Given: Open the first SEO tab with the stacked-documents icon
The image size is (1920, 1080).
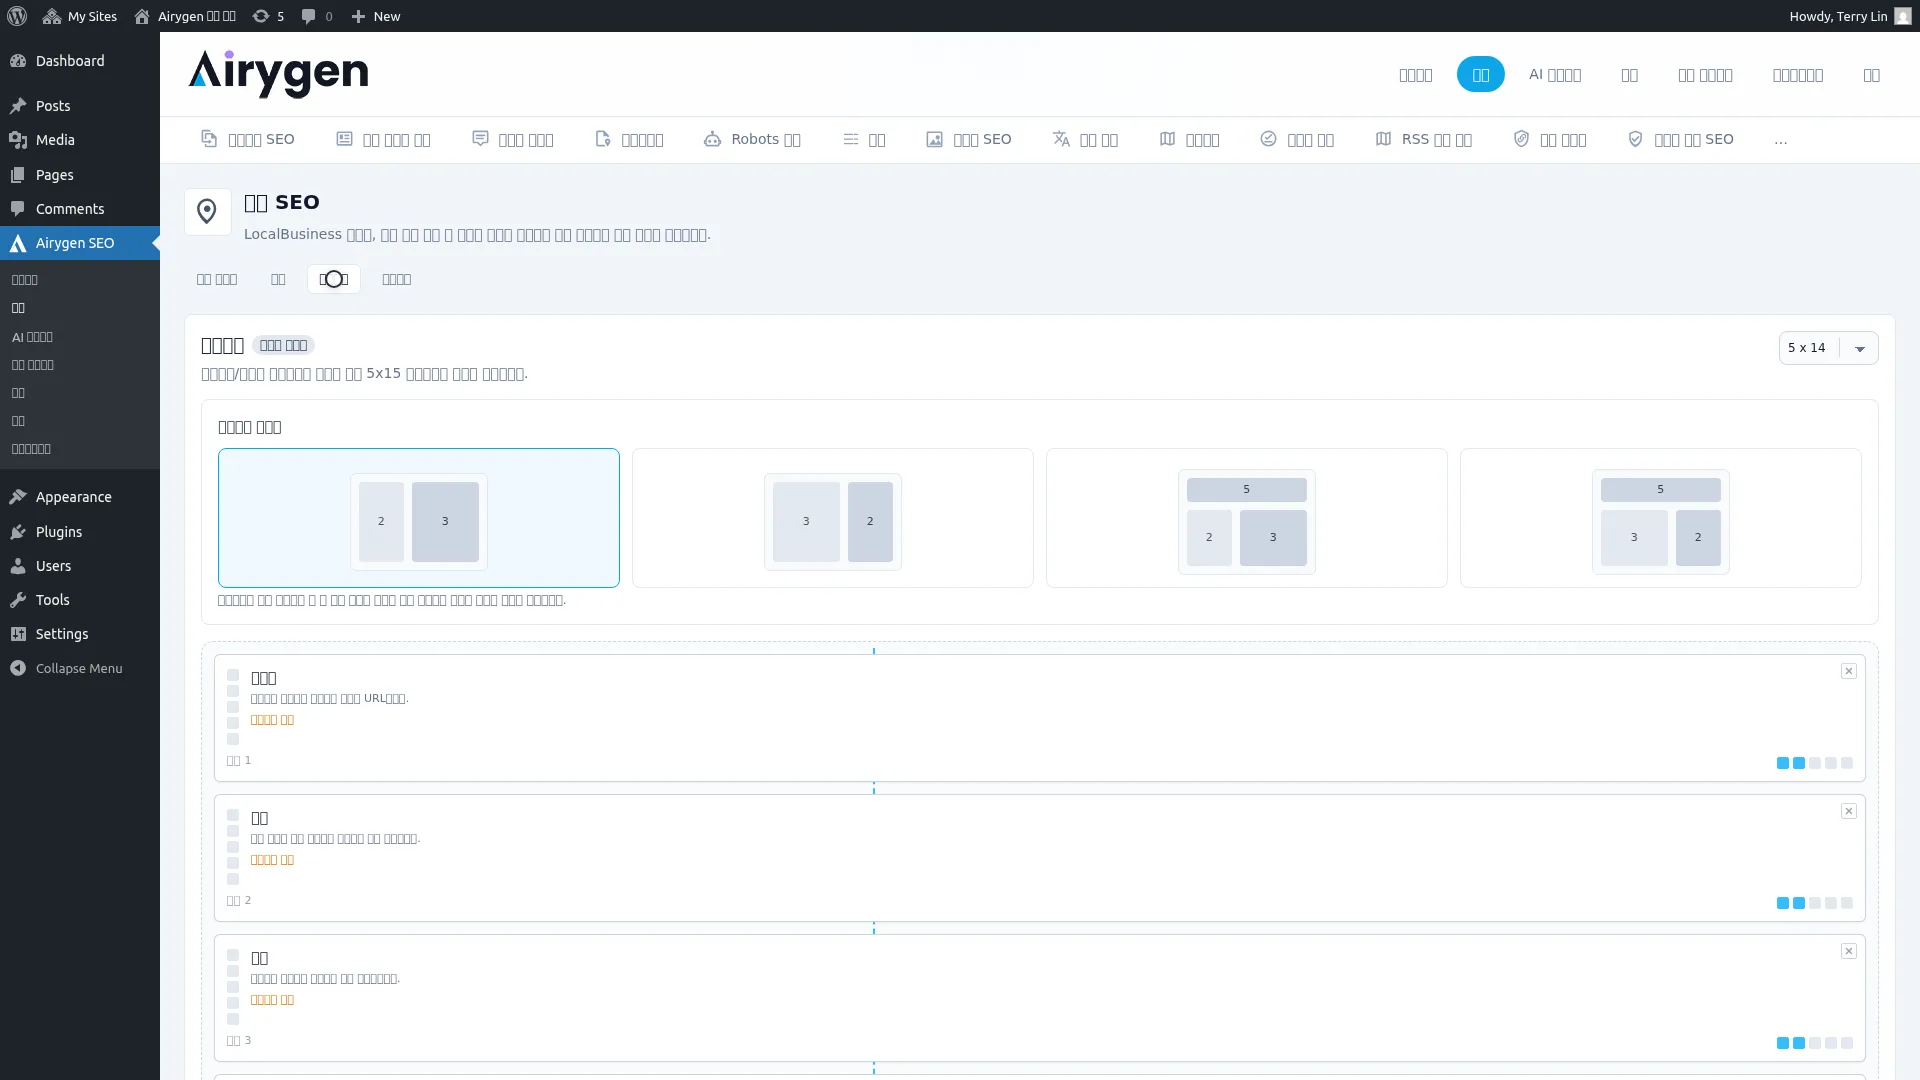Looking at the screenshot, I should coord(247,139).
